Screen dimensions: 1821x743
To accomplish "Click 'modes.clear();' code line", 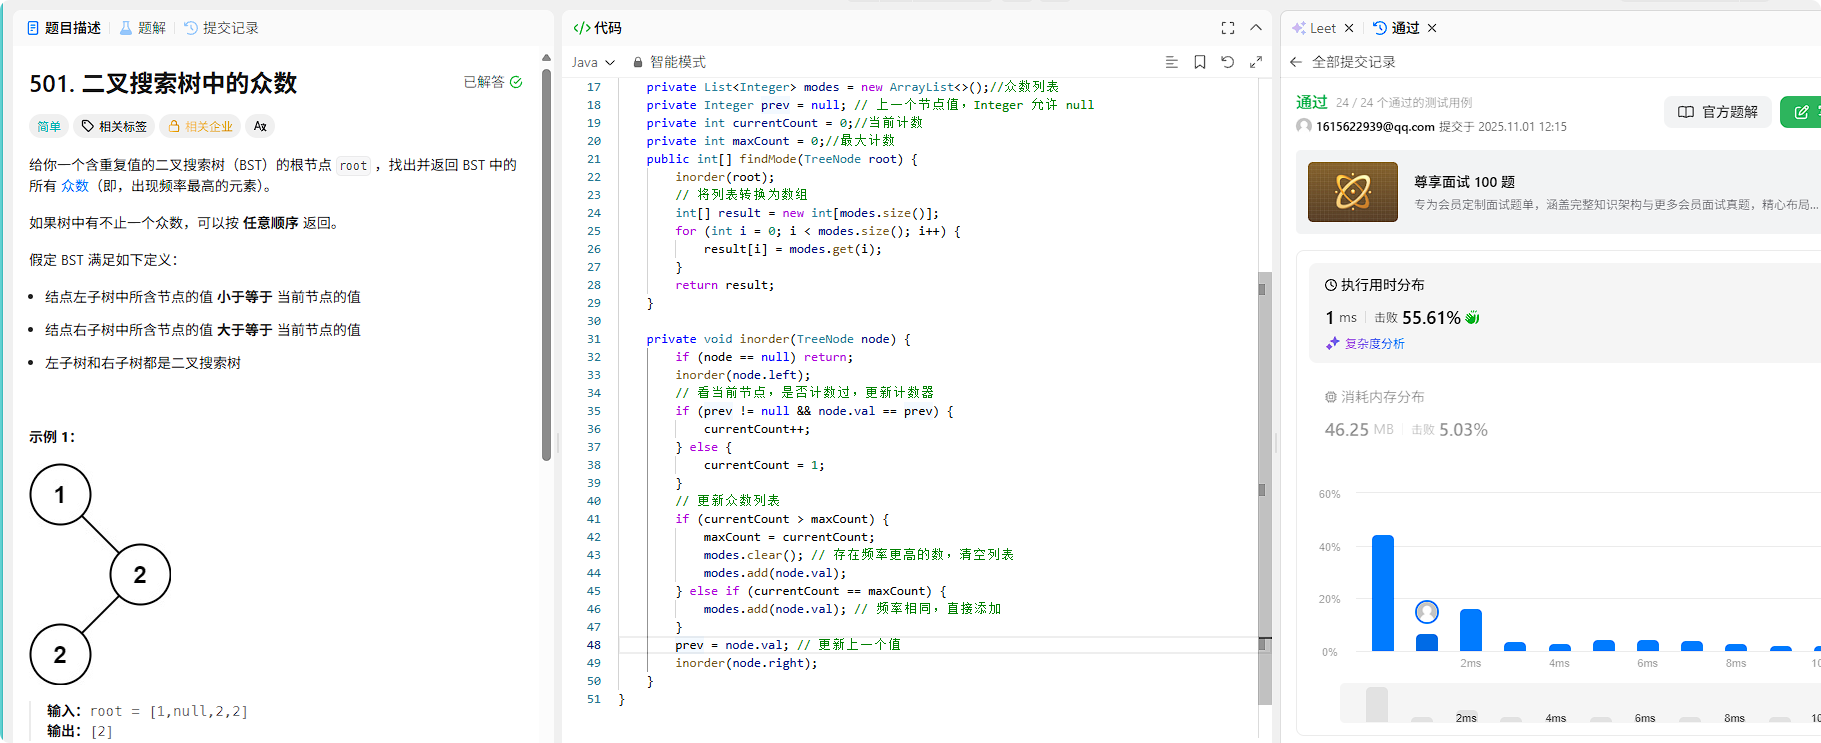I will click(x=753, y=555).
